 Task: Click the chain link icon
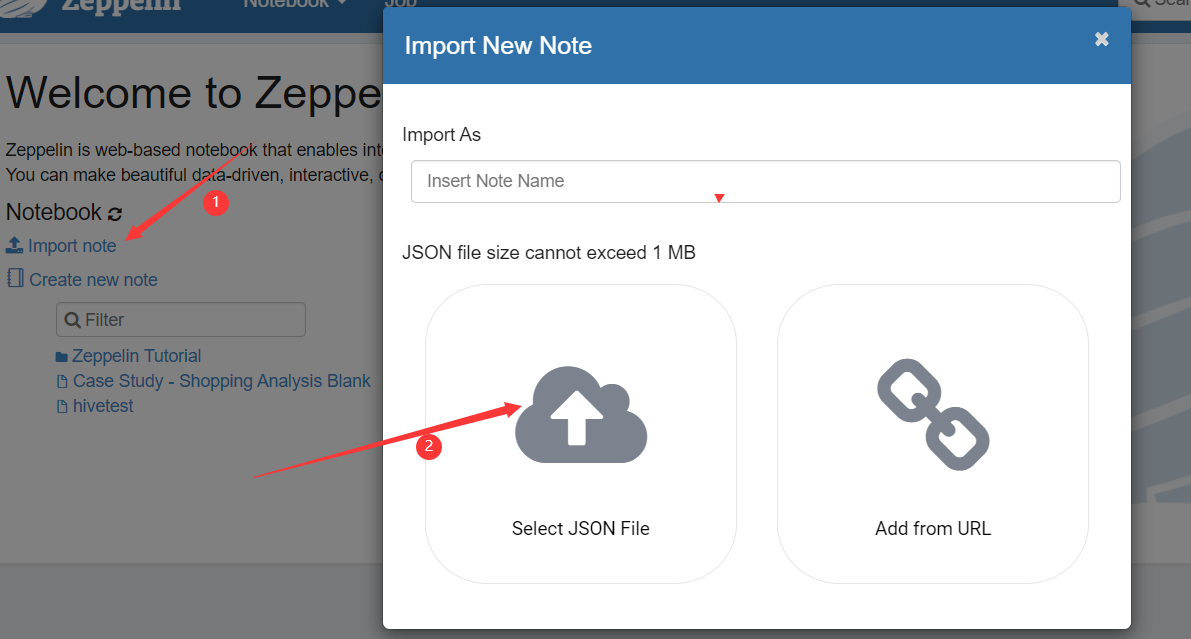pyautogui.click(x=934, y=415)
